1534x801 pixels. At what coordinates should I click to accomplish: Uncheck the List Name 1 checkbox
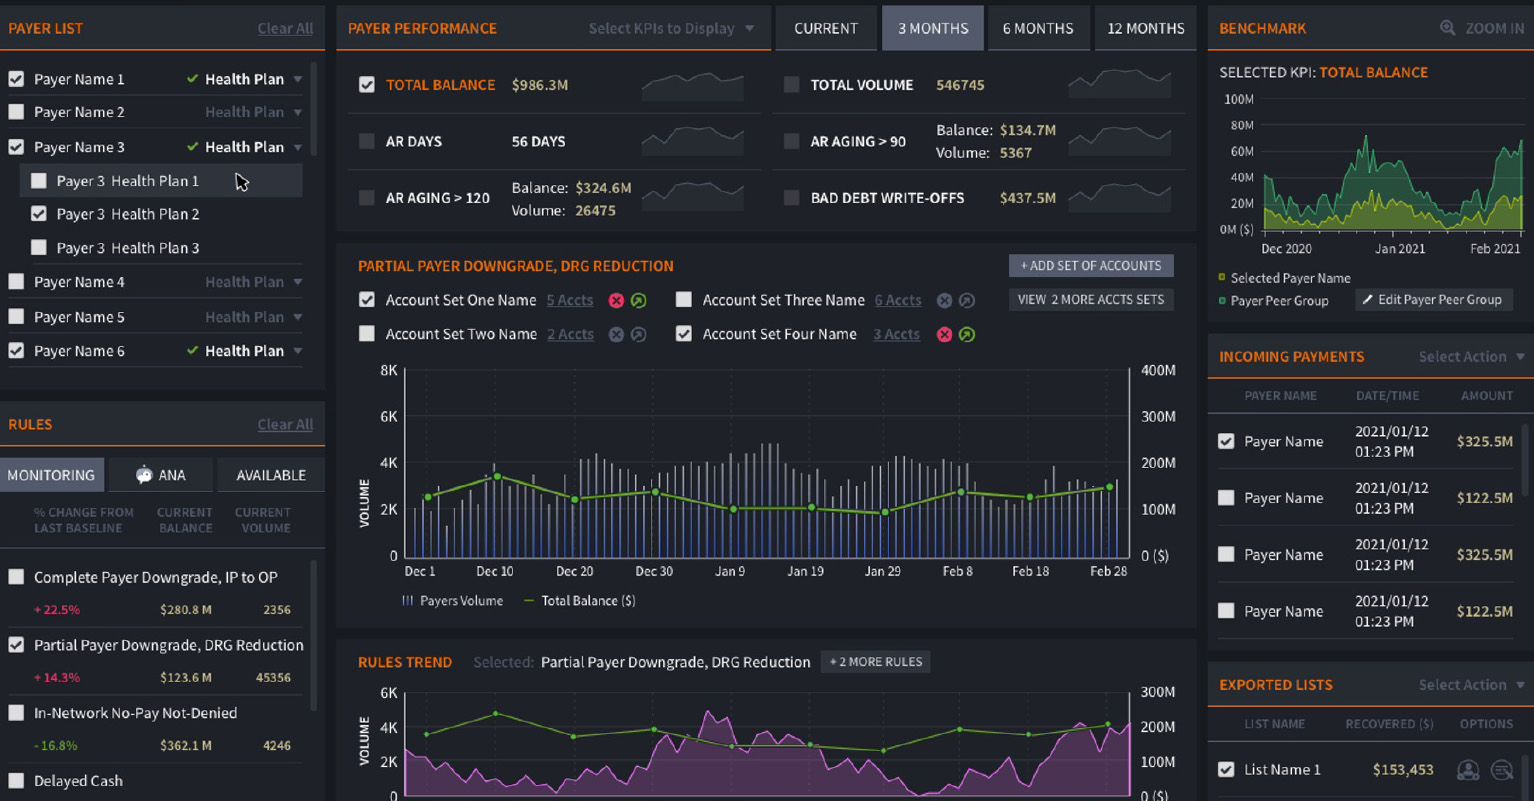[x=1226, y=770]
